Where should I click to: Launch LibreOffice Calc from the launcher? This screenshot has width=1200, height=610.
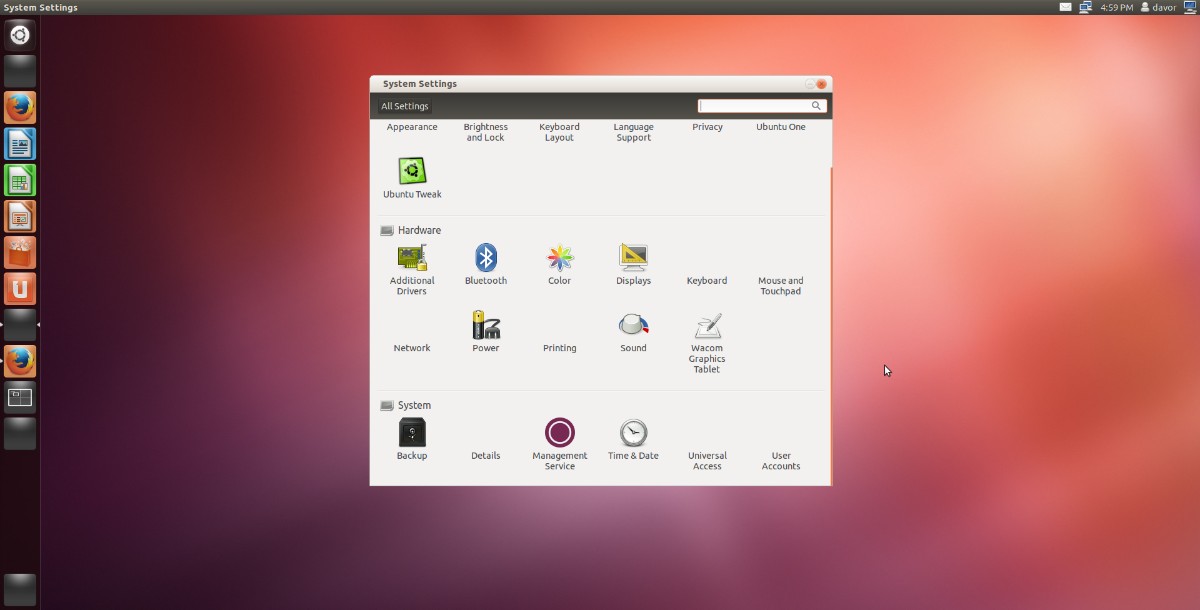[x=20, y=180]
